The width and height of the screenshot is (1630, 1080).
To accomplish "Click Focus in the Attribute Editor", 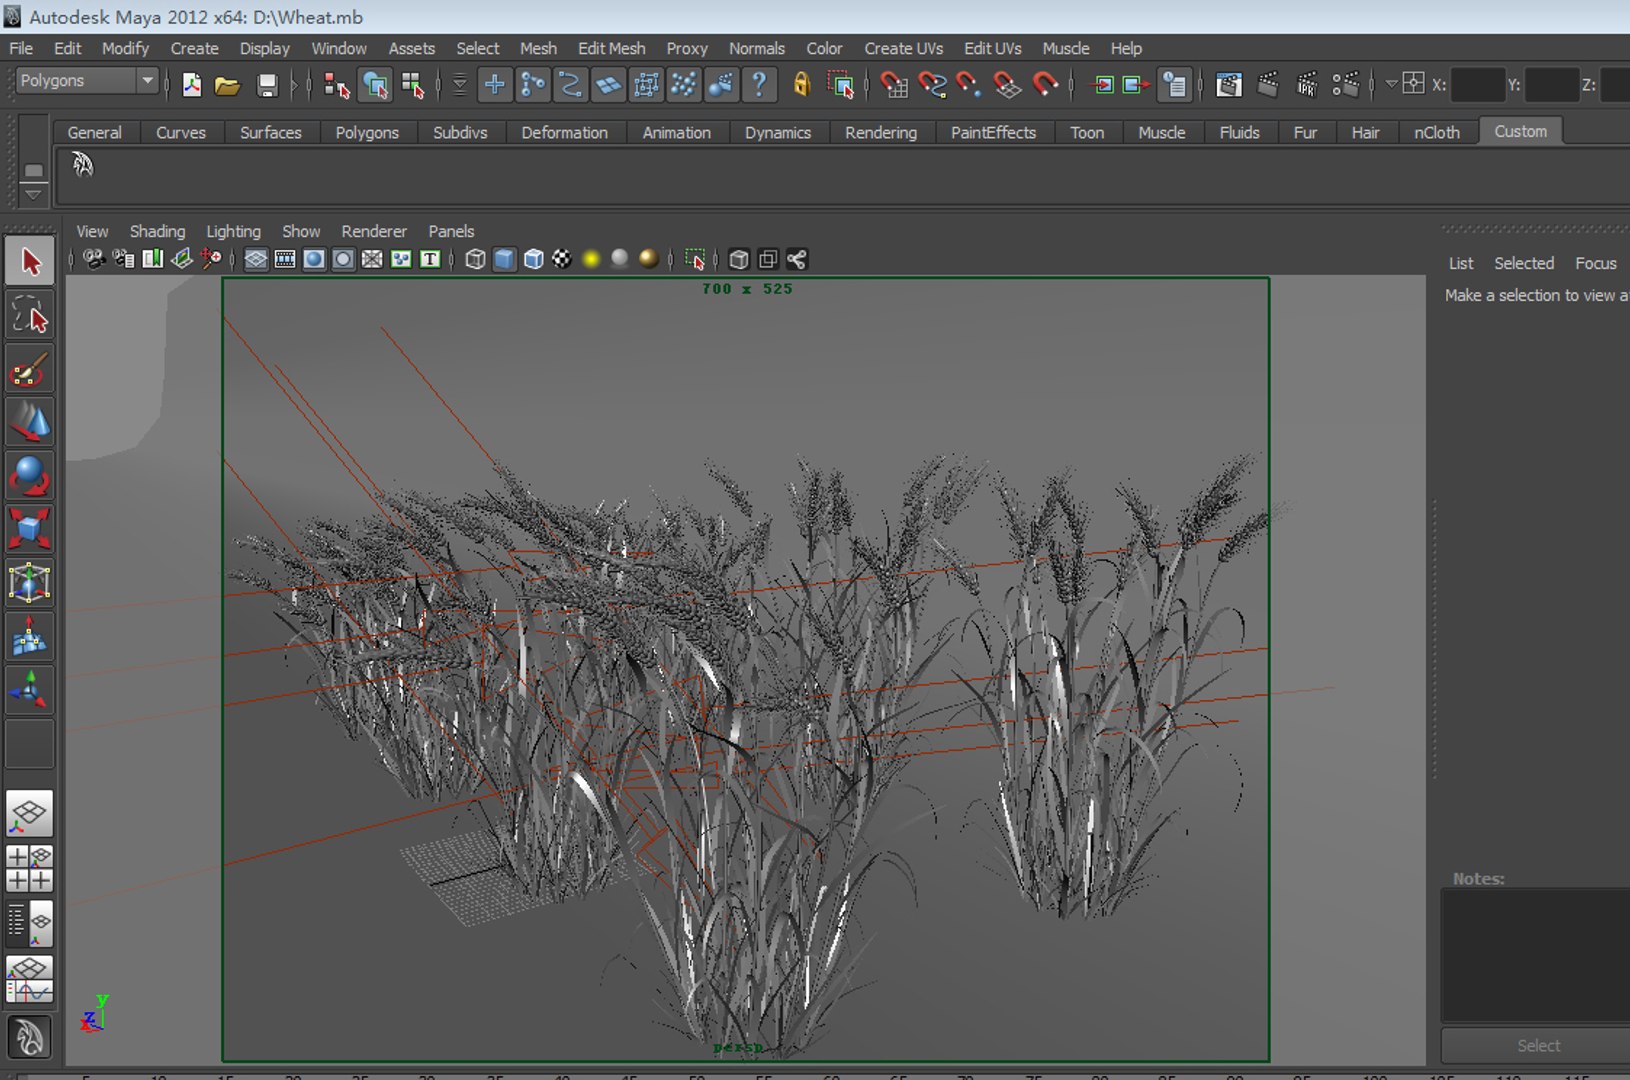I will (x=1595, y=263).
